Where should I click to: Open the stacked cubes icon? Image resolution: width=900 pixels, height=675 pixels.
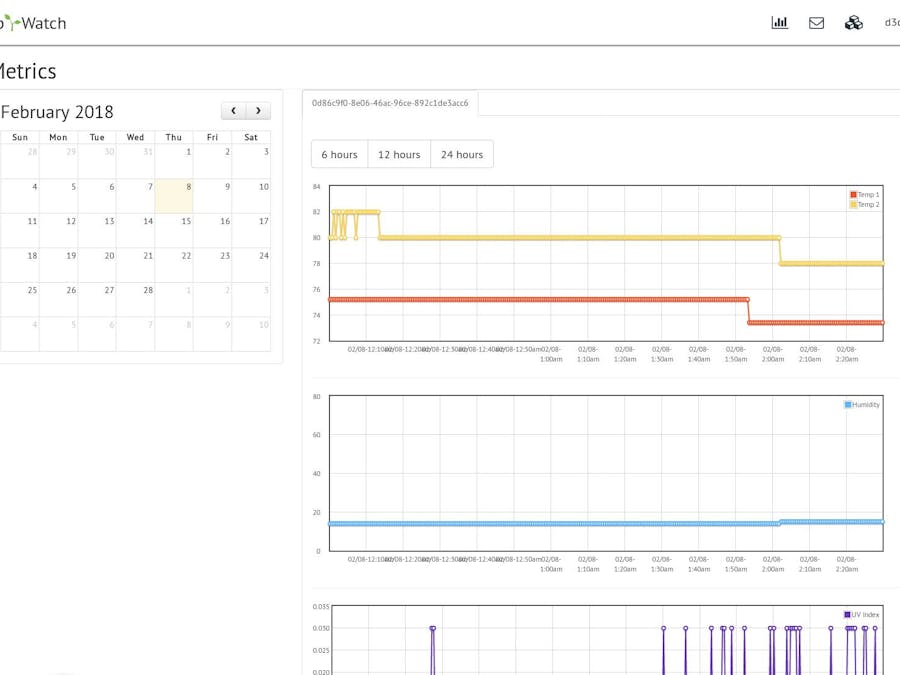[853, 22]
